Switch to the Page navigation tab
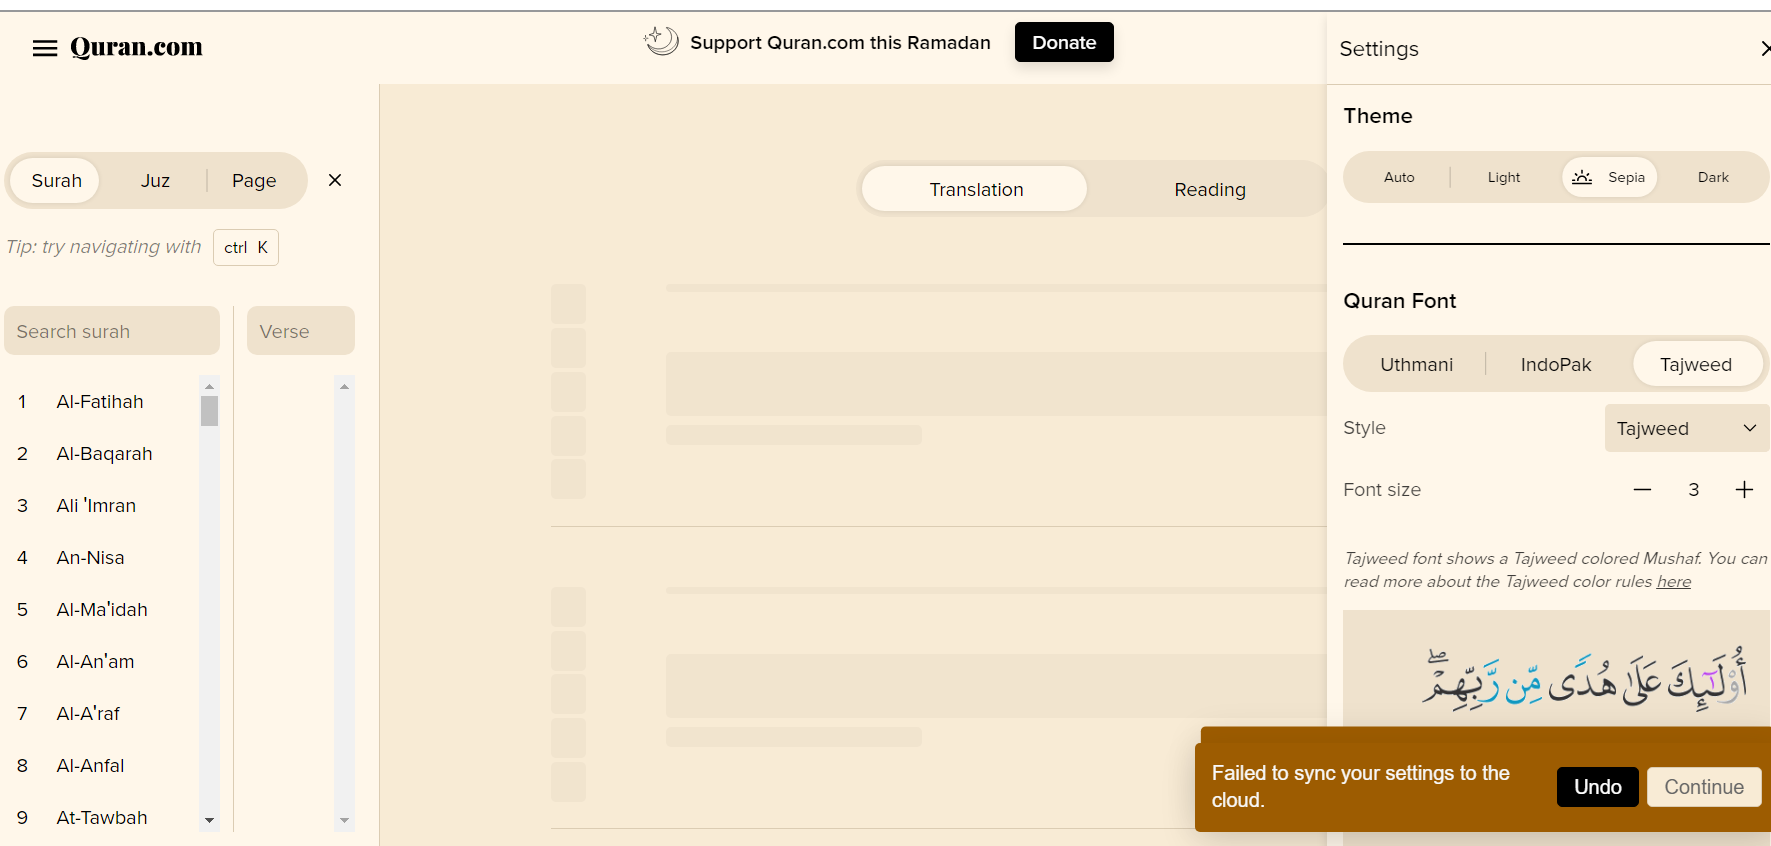1771x846 pixels. (254, 180)
